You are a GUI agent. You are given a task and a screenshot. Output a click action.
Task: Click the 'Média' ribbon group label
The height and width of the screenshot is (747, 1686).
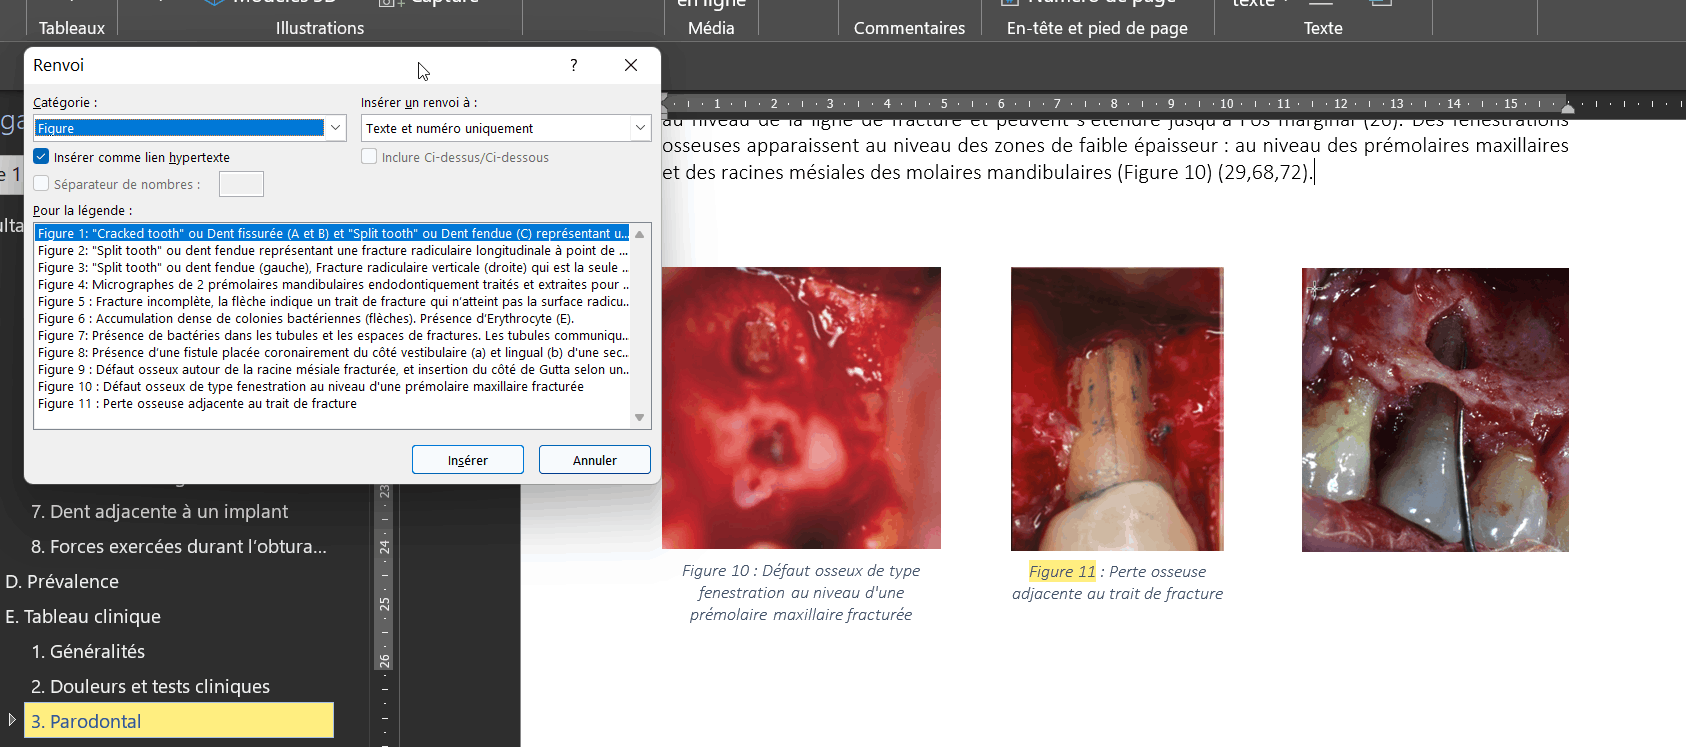pyautogui.click(x=711, y=28)
